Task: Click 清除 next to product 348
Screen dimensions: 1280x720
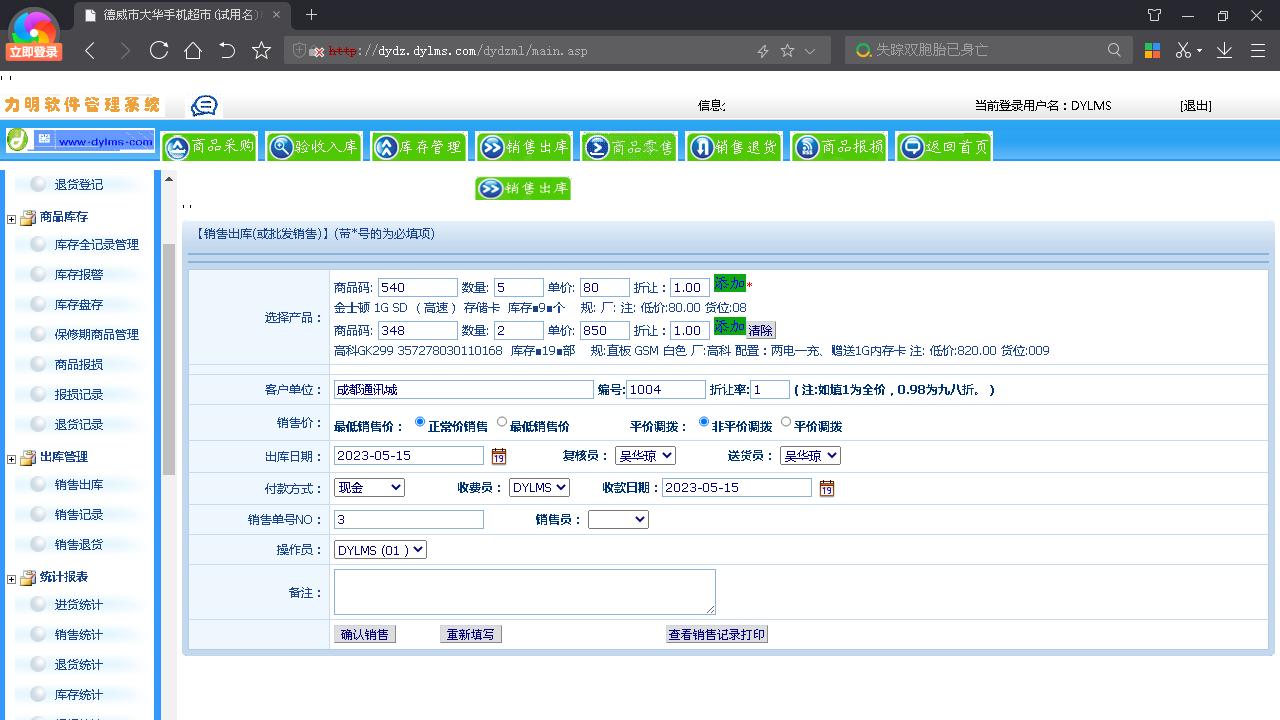Action: 759,330
